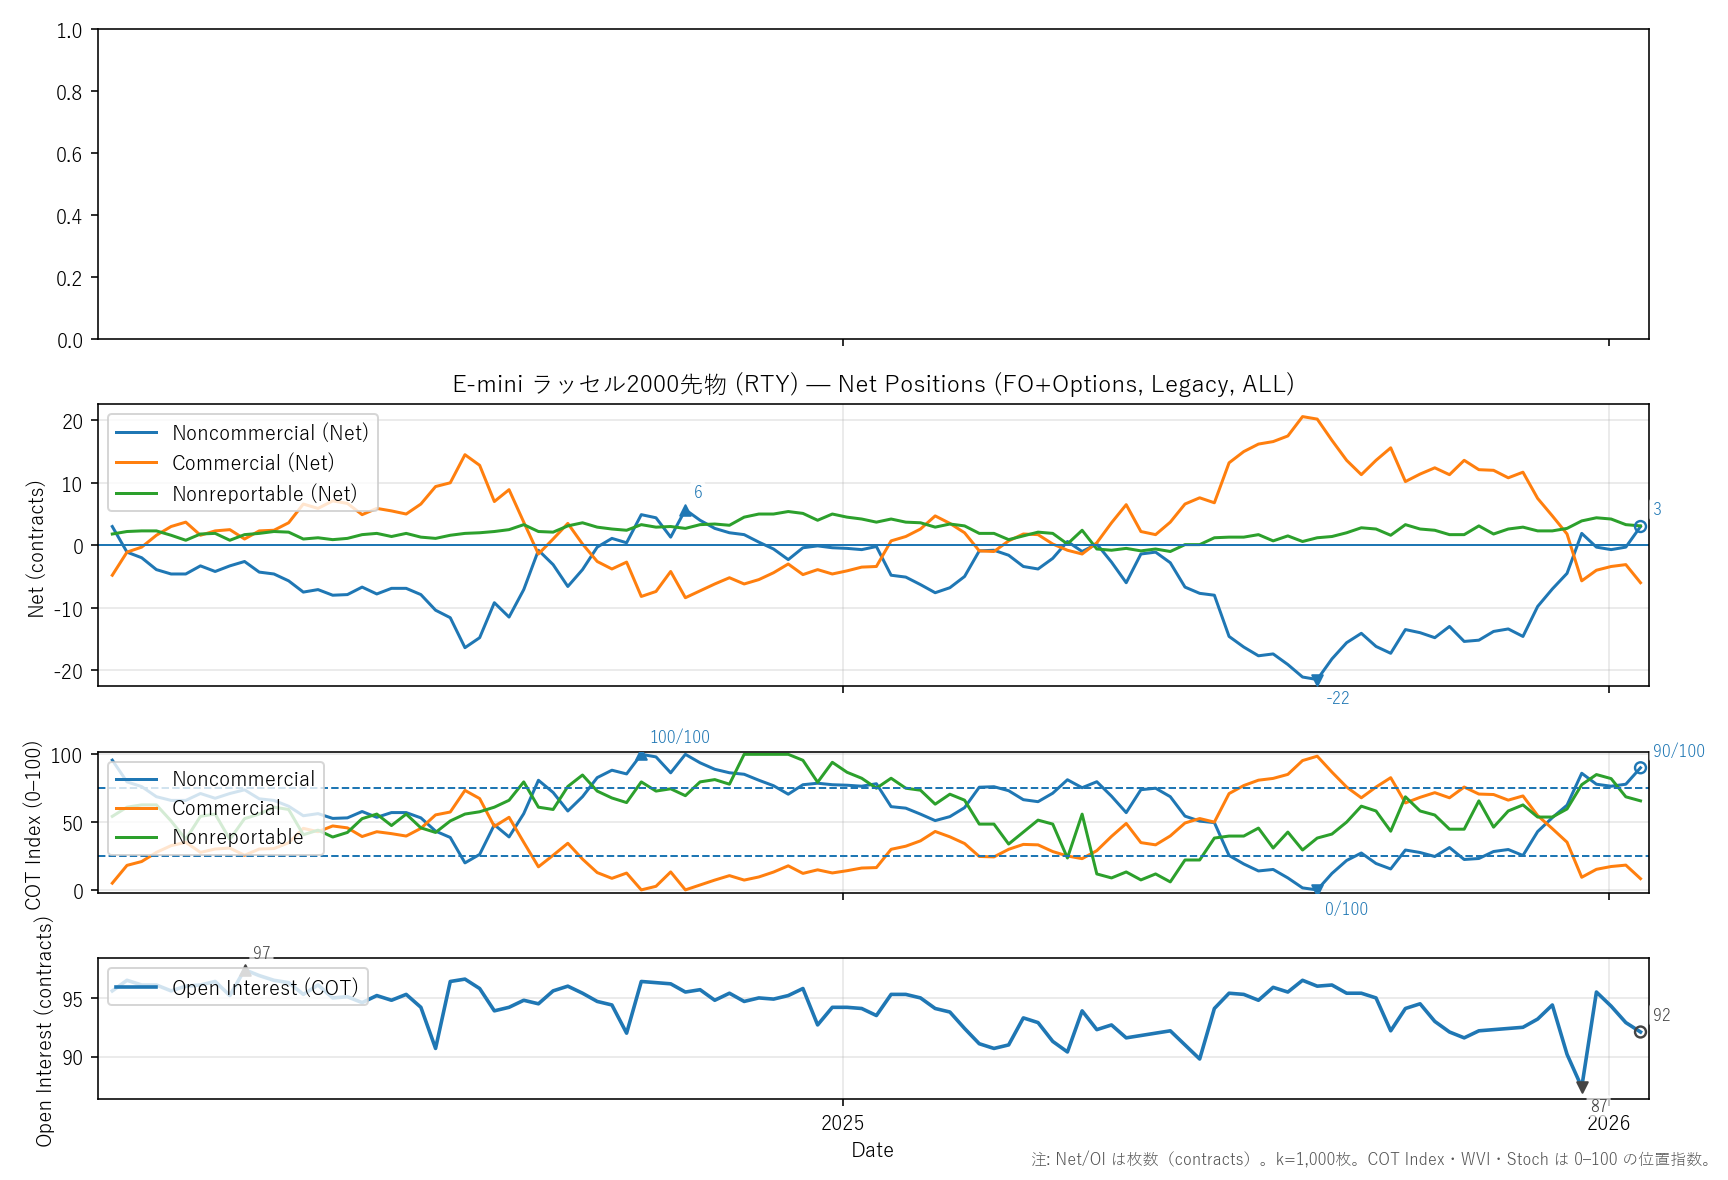Click the 2026 tick label on the date axis

point(1608,1123)
